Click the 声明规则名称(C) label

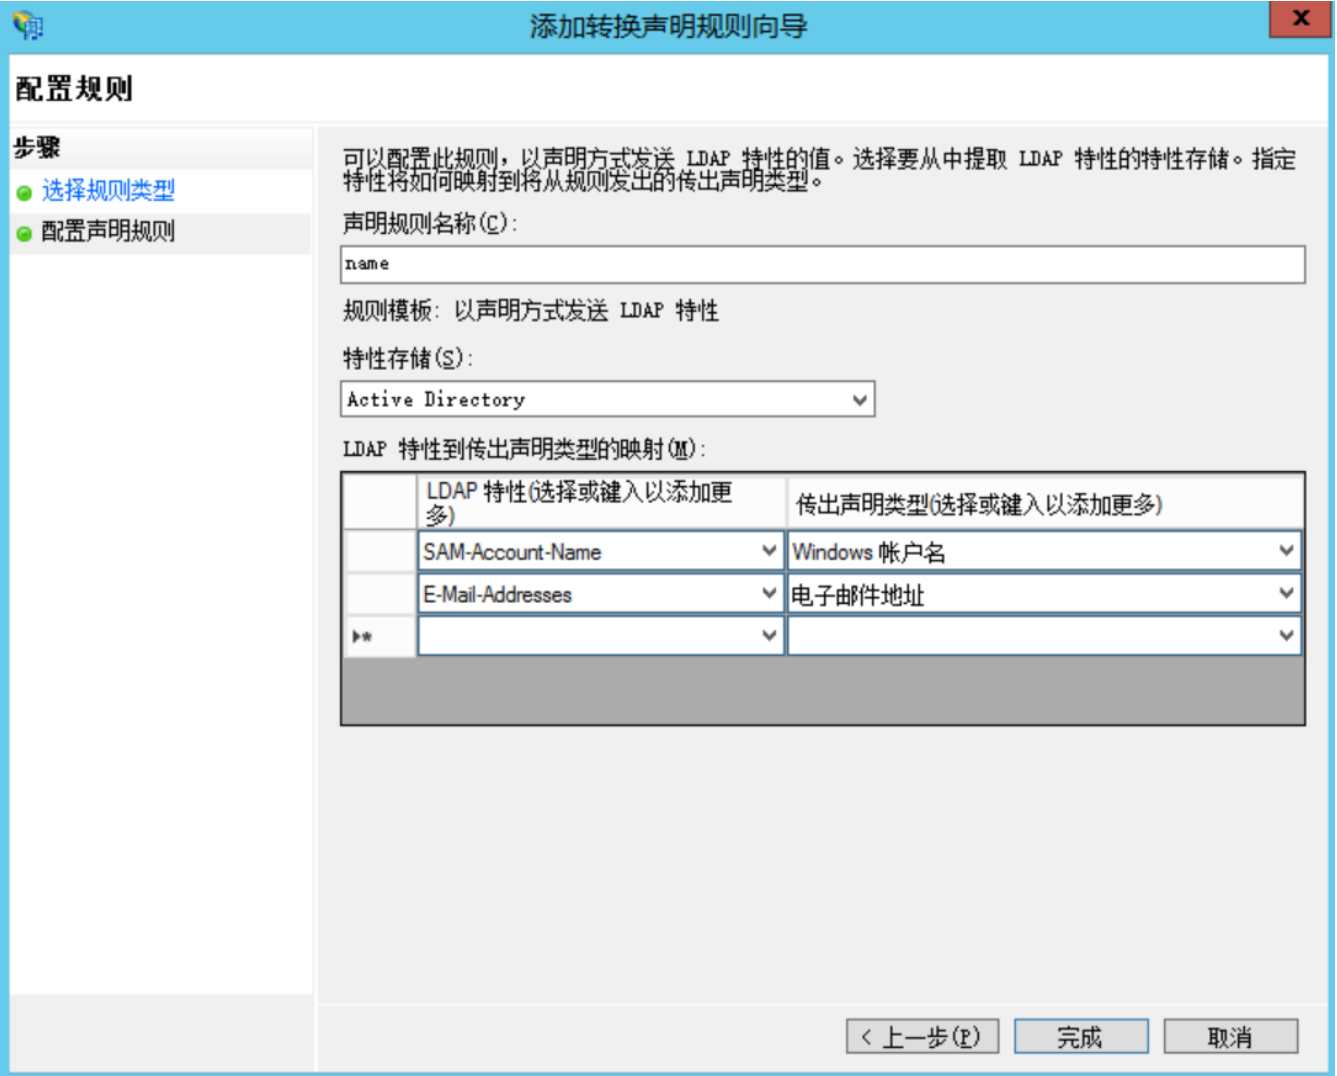430,223
